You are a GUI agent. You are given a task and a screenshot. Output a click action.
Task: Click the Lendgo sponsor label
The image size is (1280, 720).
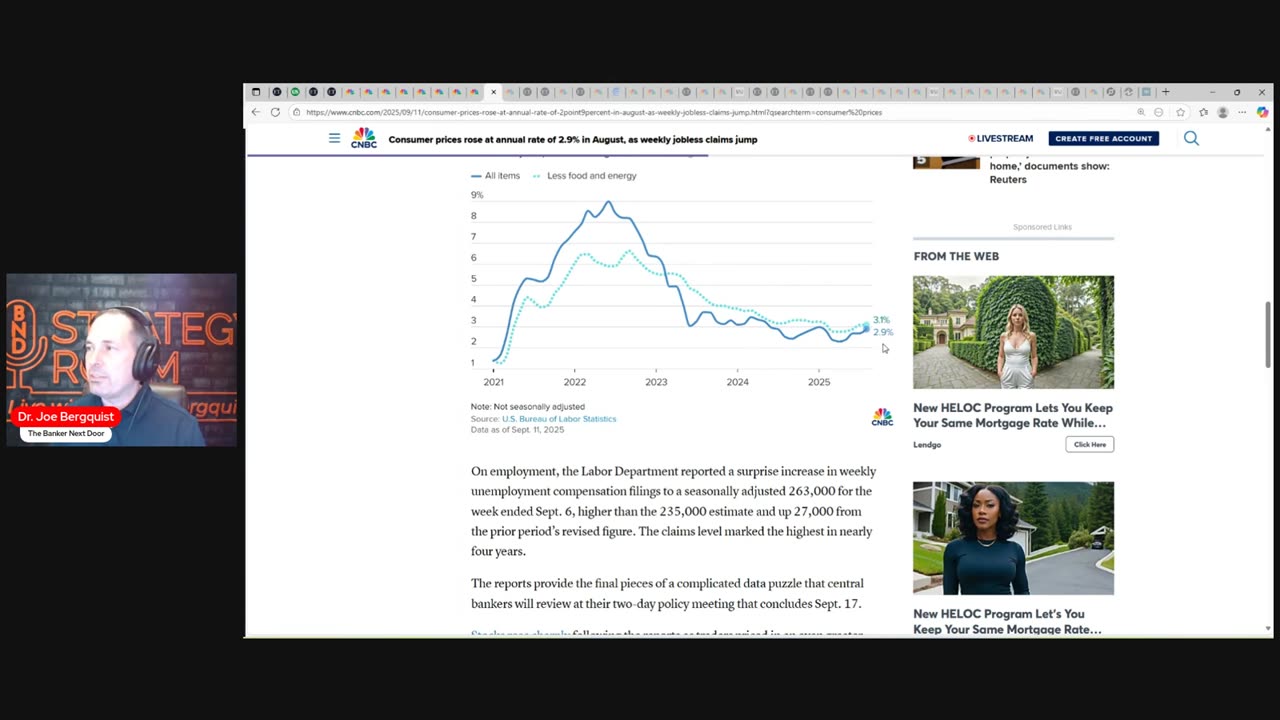pyautogui.click(x=927, y=444)
